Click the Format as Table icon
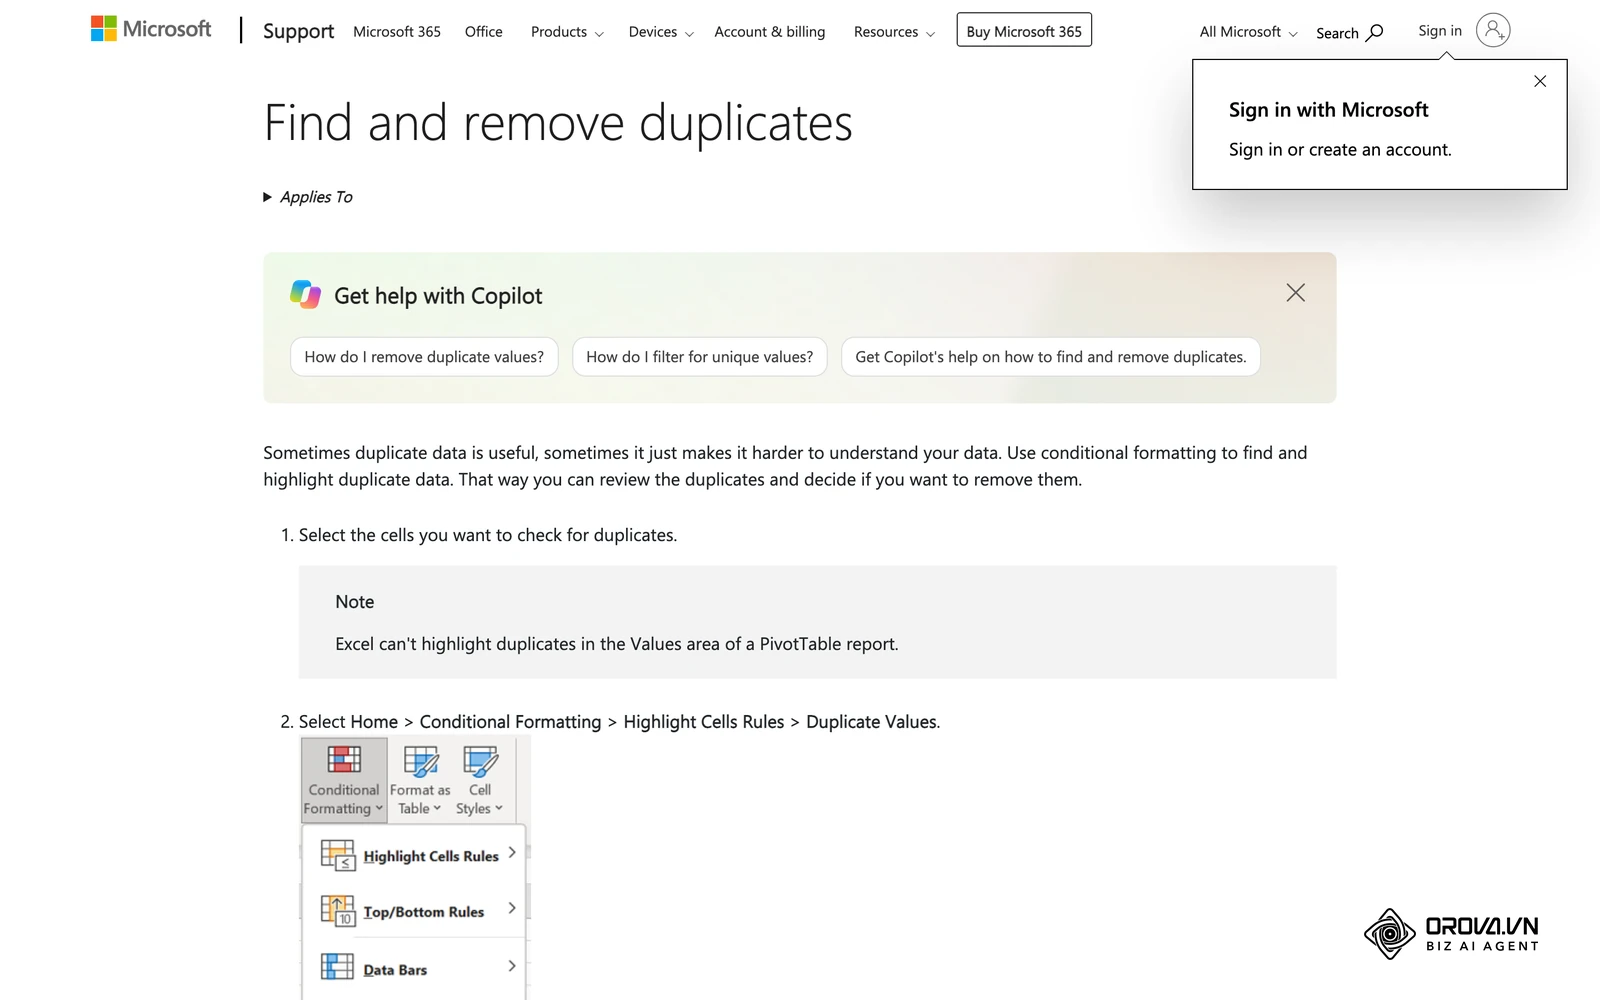 pos(420,761)
